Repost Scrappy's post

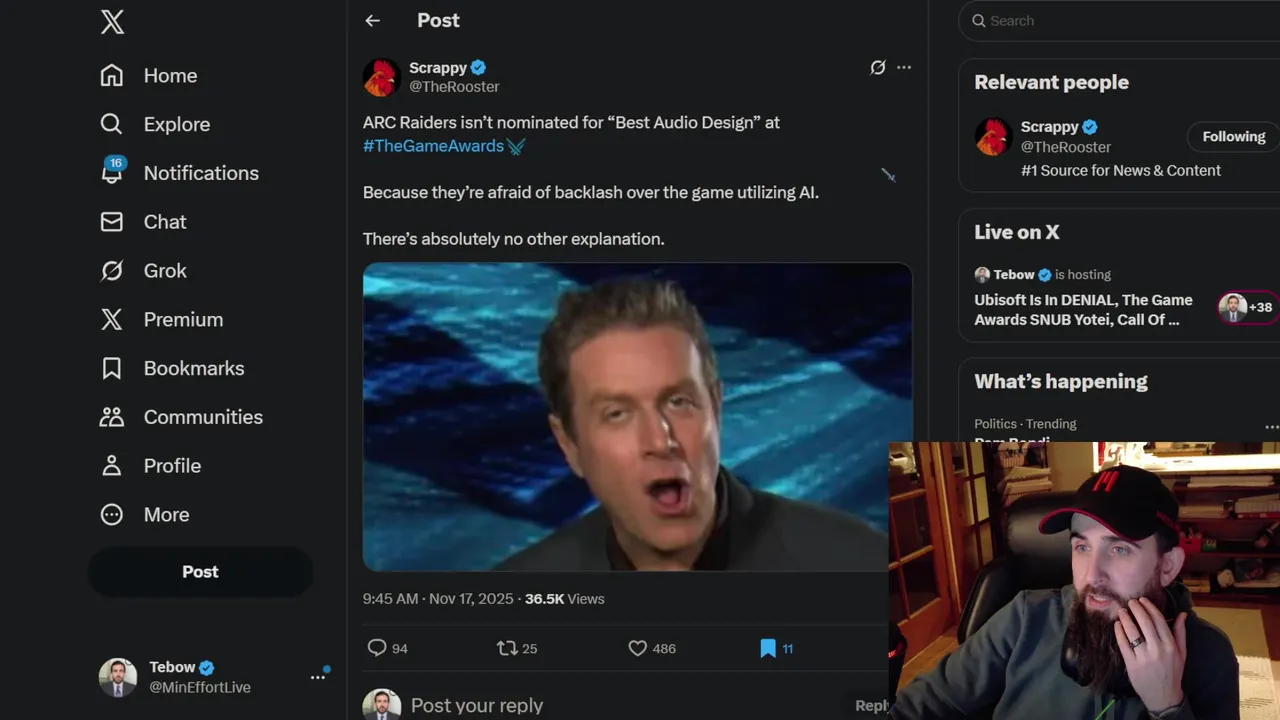point(508,648)
